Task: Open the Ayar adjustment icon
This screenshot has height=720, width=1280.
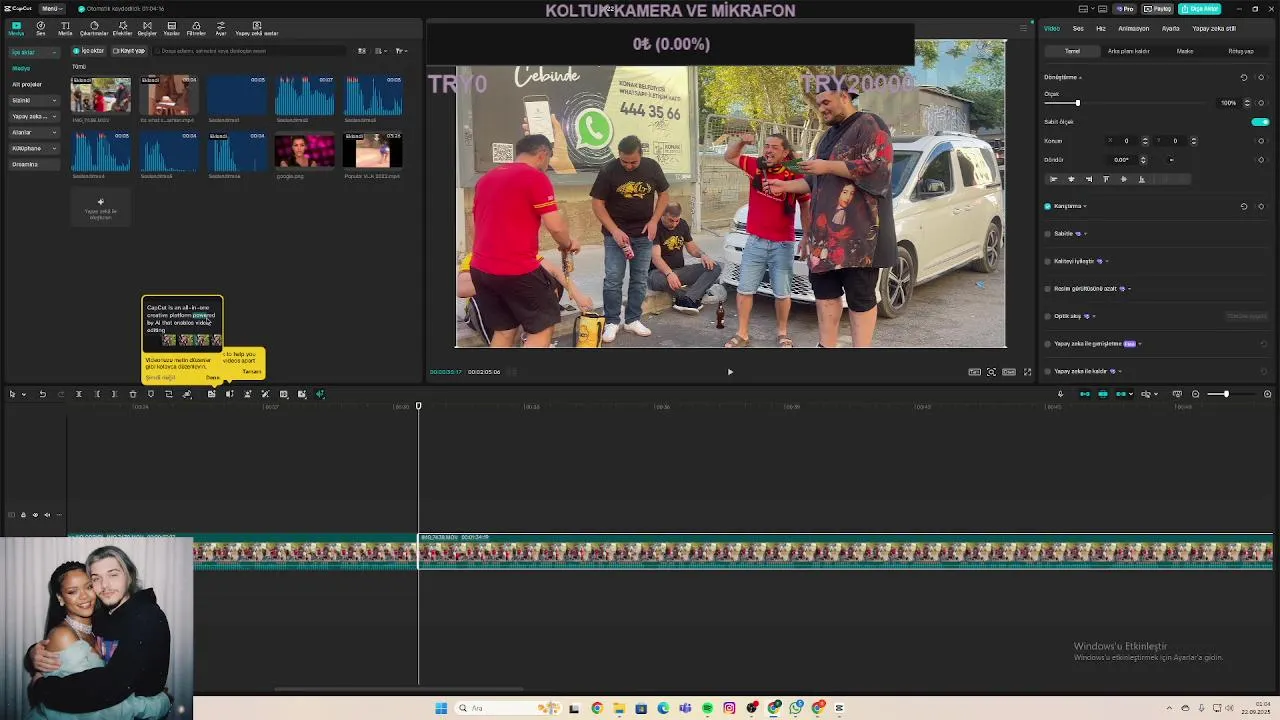Action: pos(221,28)
